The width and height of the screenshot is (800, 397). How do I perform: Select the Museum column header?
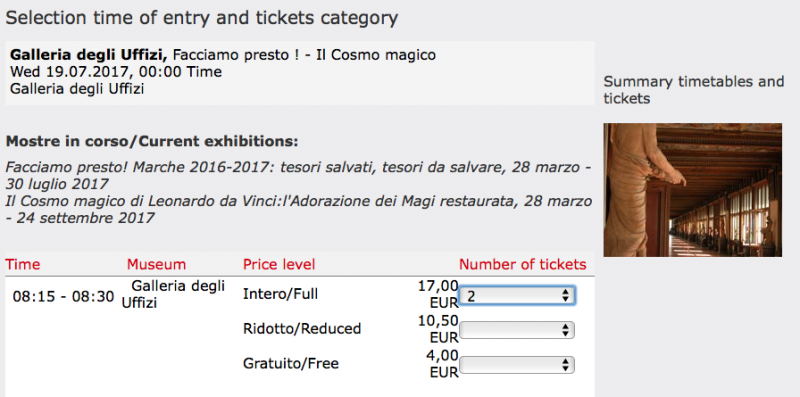point(156,264)
